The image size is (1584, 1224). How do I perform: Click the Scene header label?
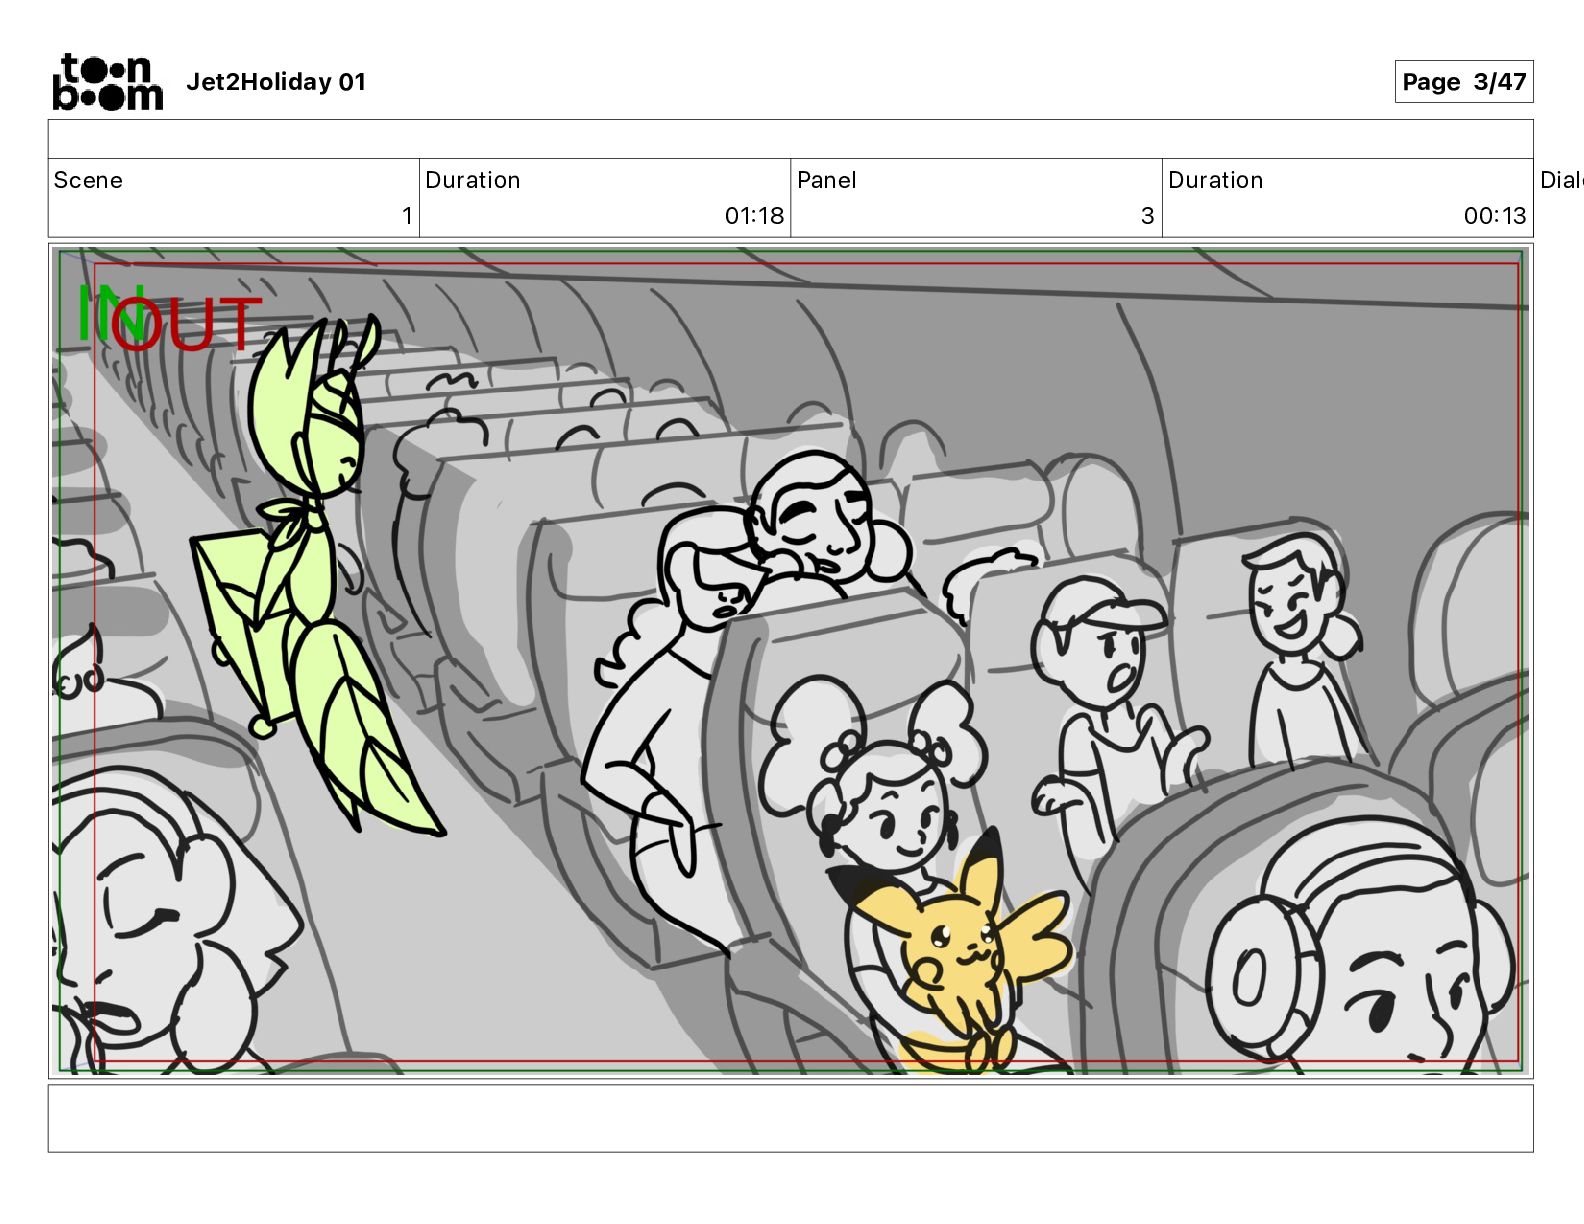pyautogui.click(x=88, y=180)
